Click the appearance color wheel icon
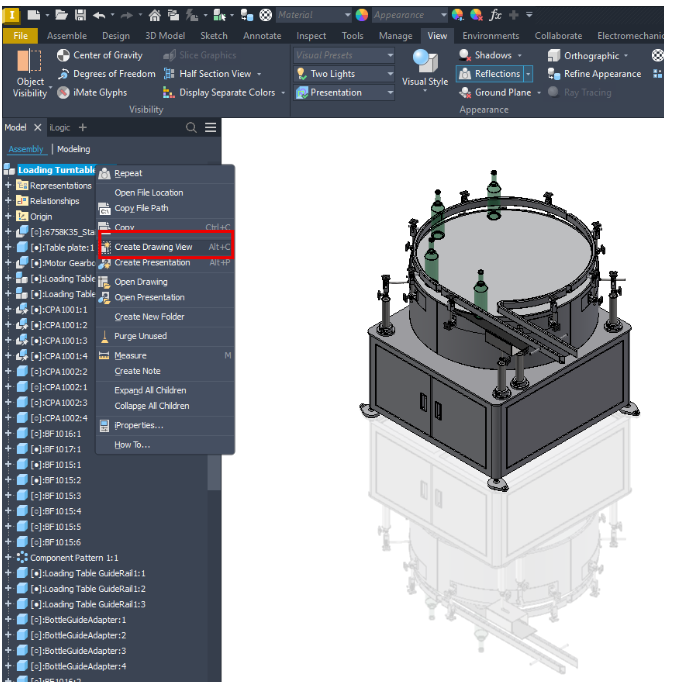Image resolution: width=674 pixels, height=692 pixels. point(362,16)
